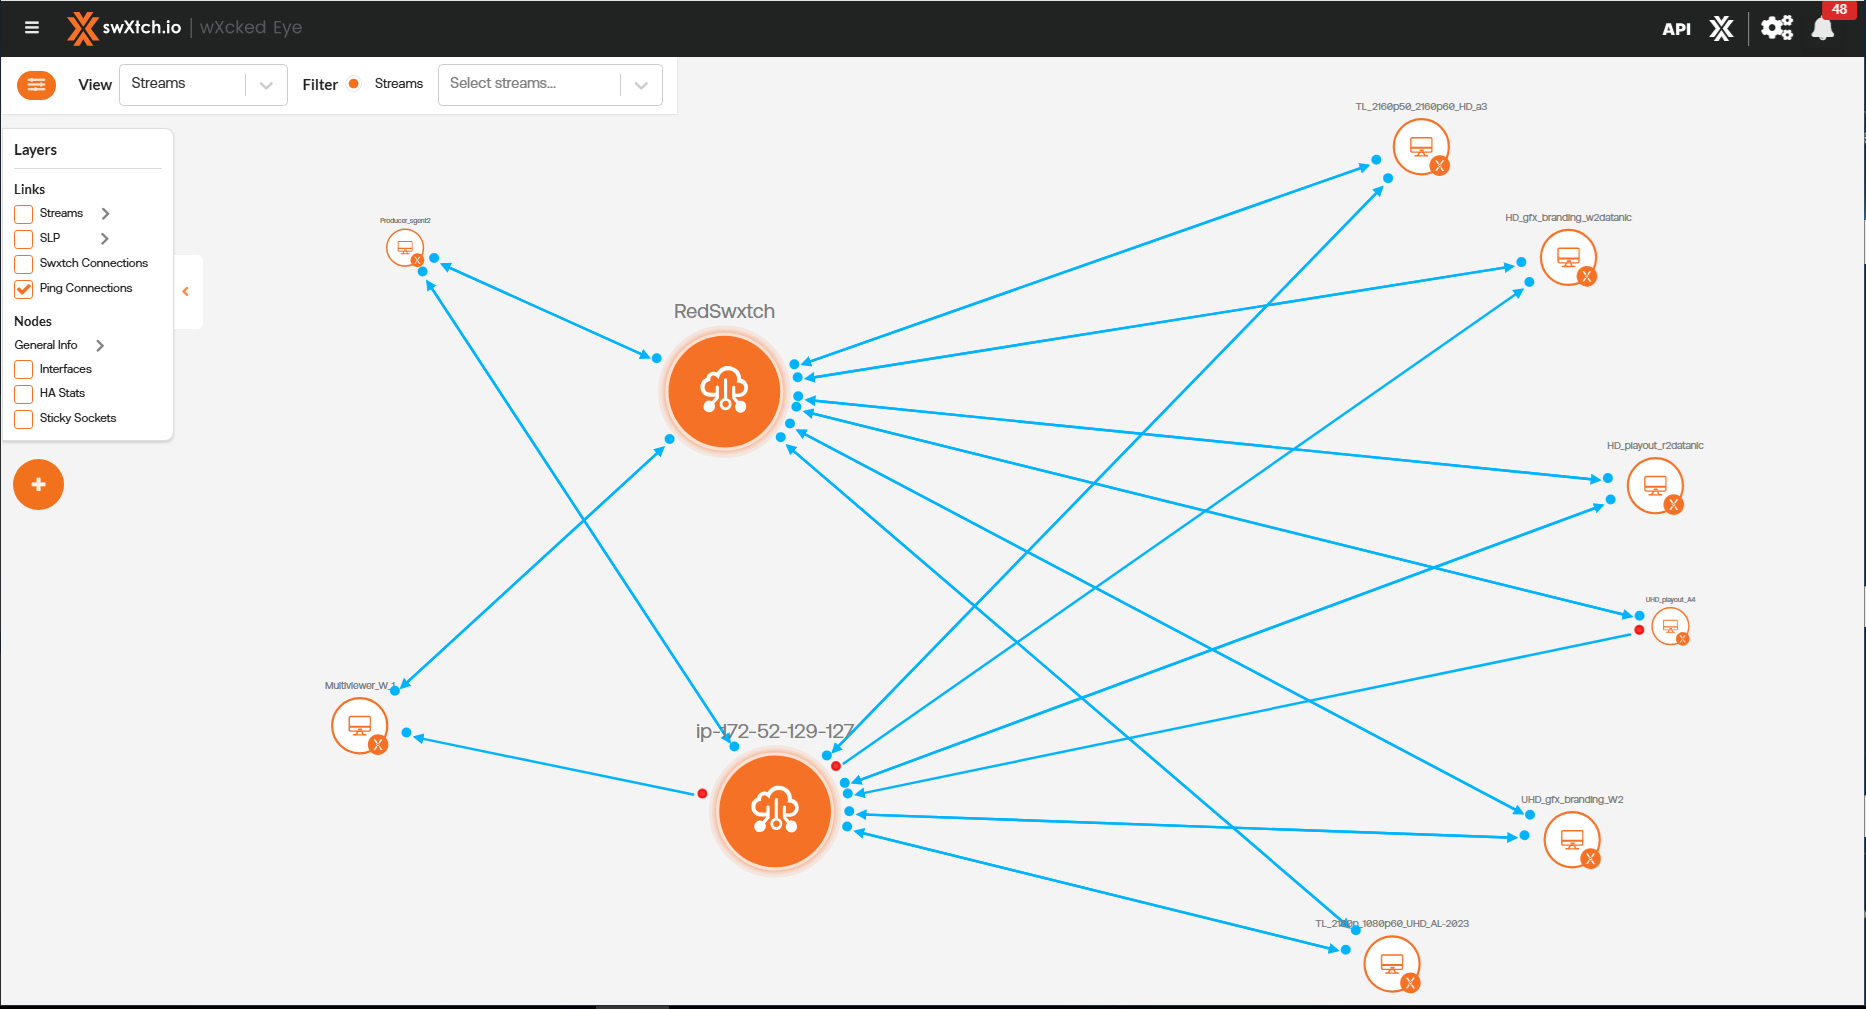
Task: Open the hamburger navigation menu
Action: pyautogui.click(x=32, y=28)
